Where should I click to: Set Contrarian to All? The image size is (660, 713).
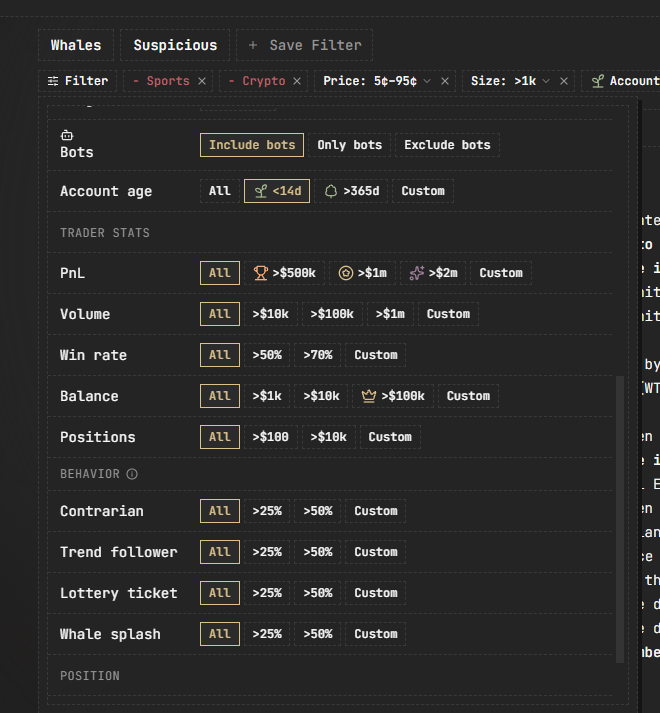pos(220,511)
